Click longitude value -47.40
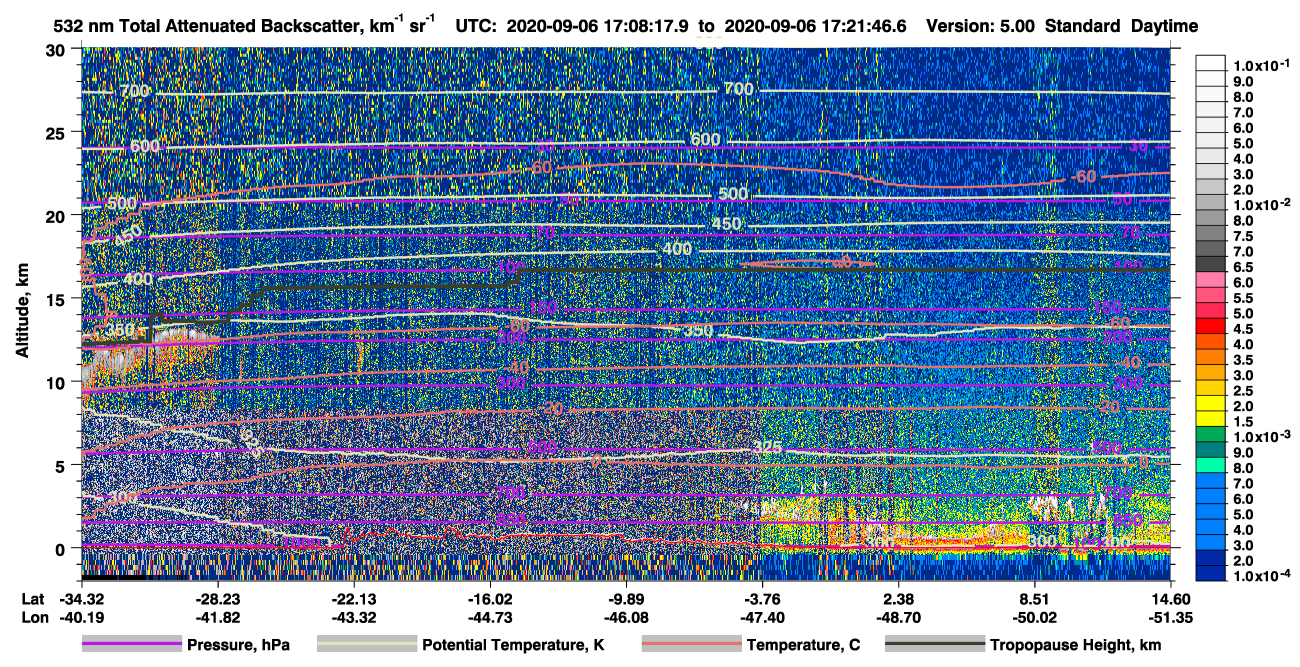 pos(762,618)
